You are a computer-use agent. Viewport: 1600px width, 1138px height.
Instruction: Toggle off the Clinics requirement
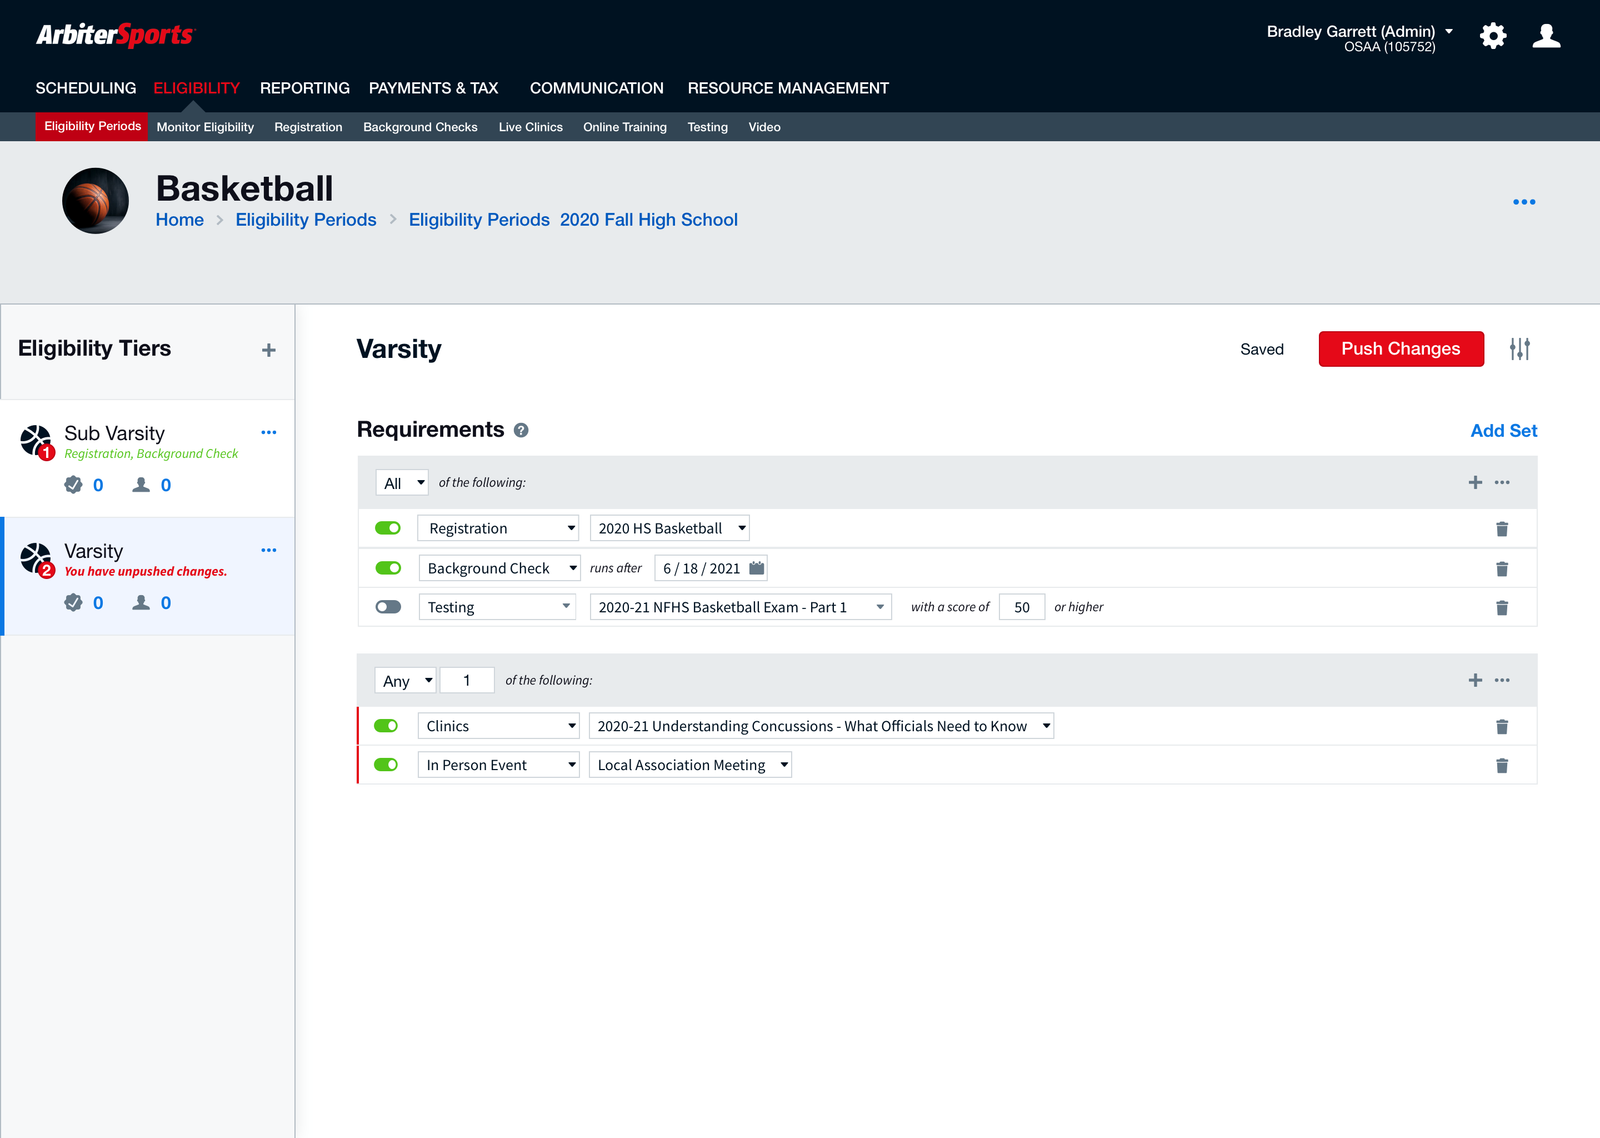[386, 726]
